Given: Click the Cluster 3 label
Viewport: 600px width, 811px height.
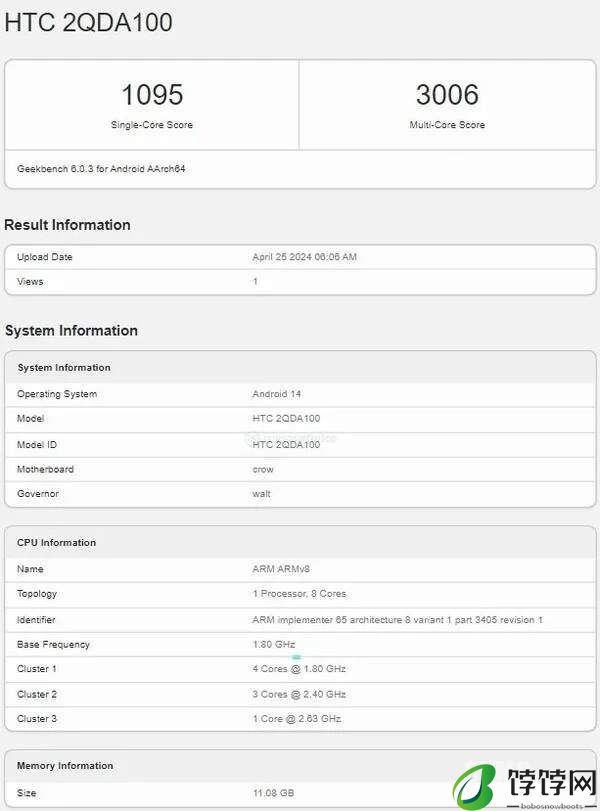Looking at the screenshot, I should click(37, 718).
